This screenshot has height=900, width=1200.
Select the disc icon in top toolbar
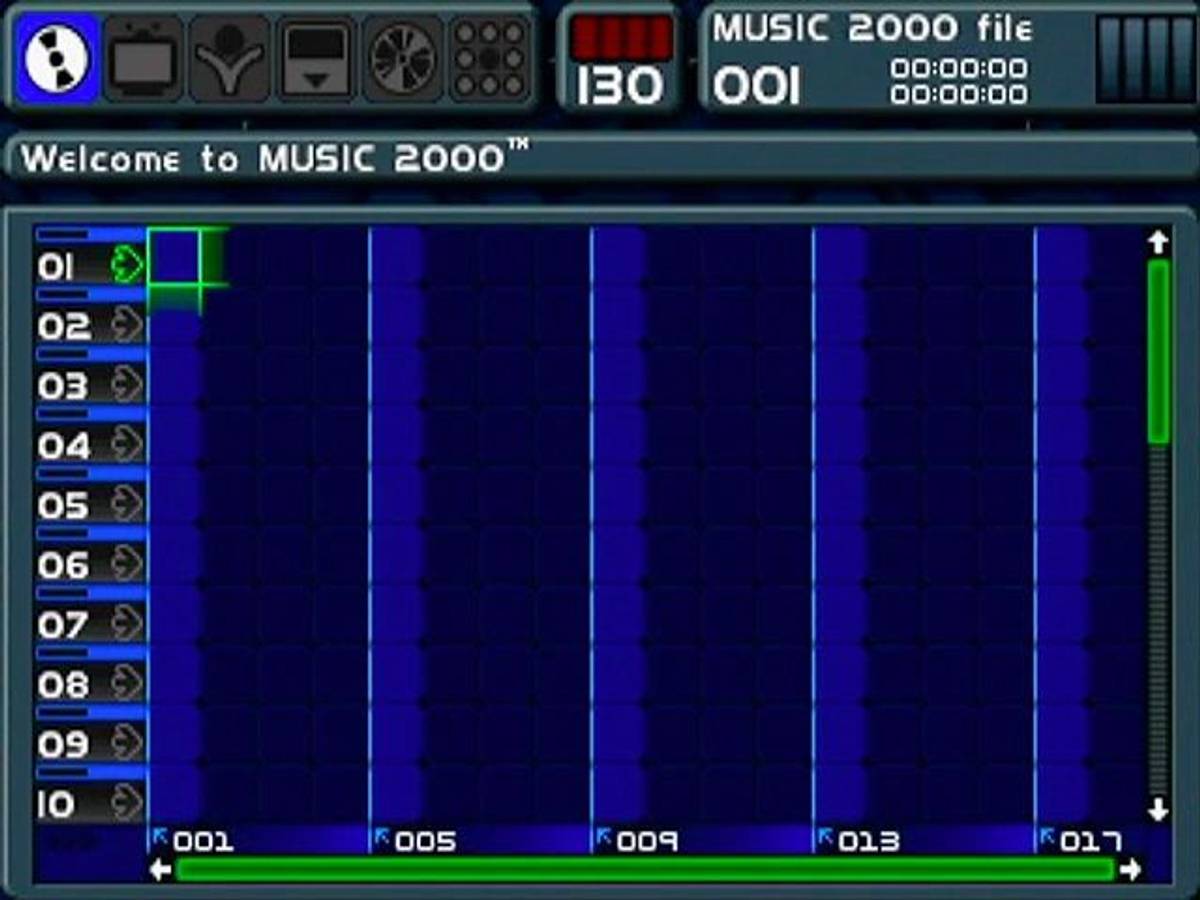tap(58, 58)
